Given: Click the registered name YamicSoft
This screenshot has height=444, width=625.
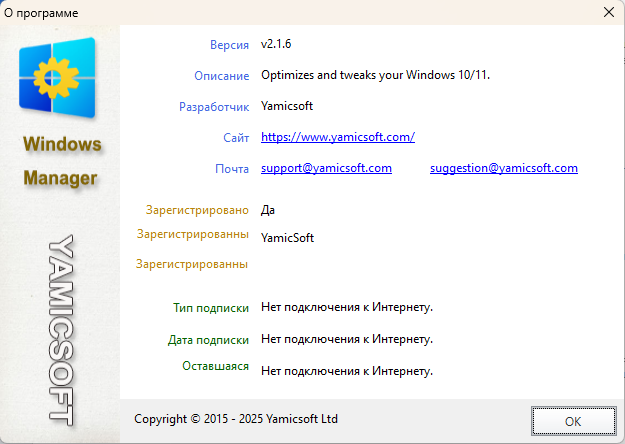Looking at the screenshot, I should 287,238.
